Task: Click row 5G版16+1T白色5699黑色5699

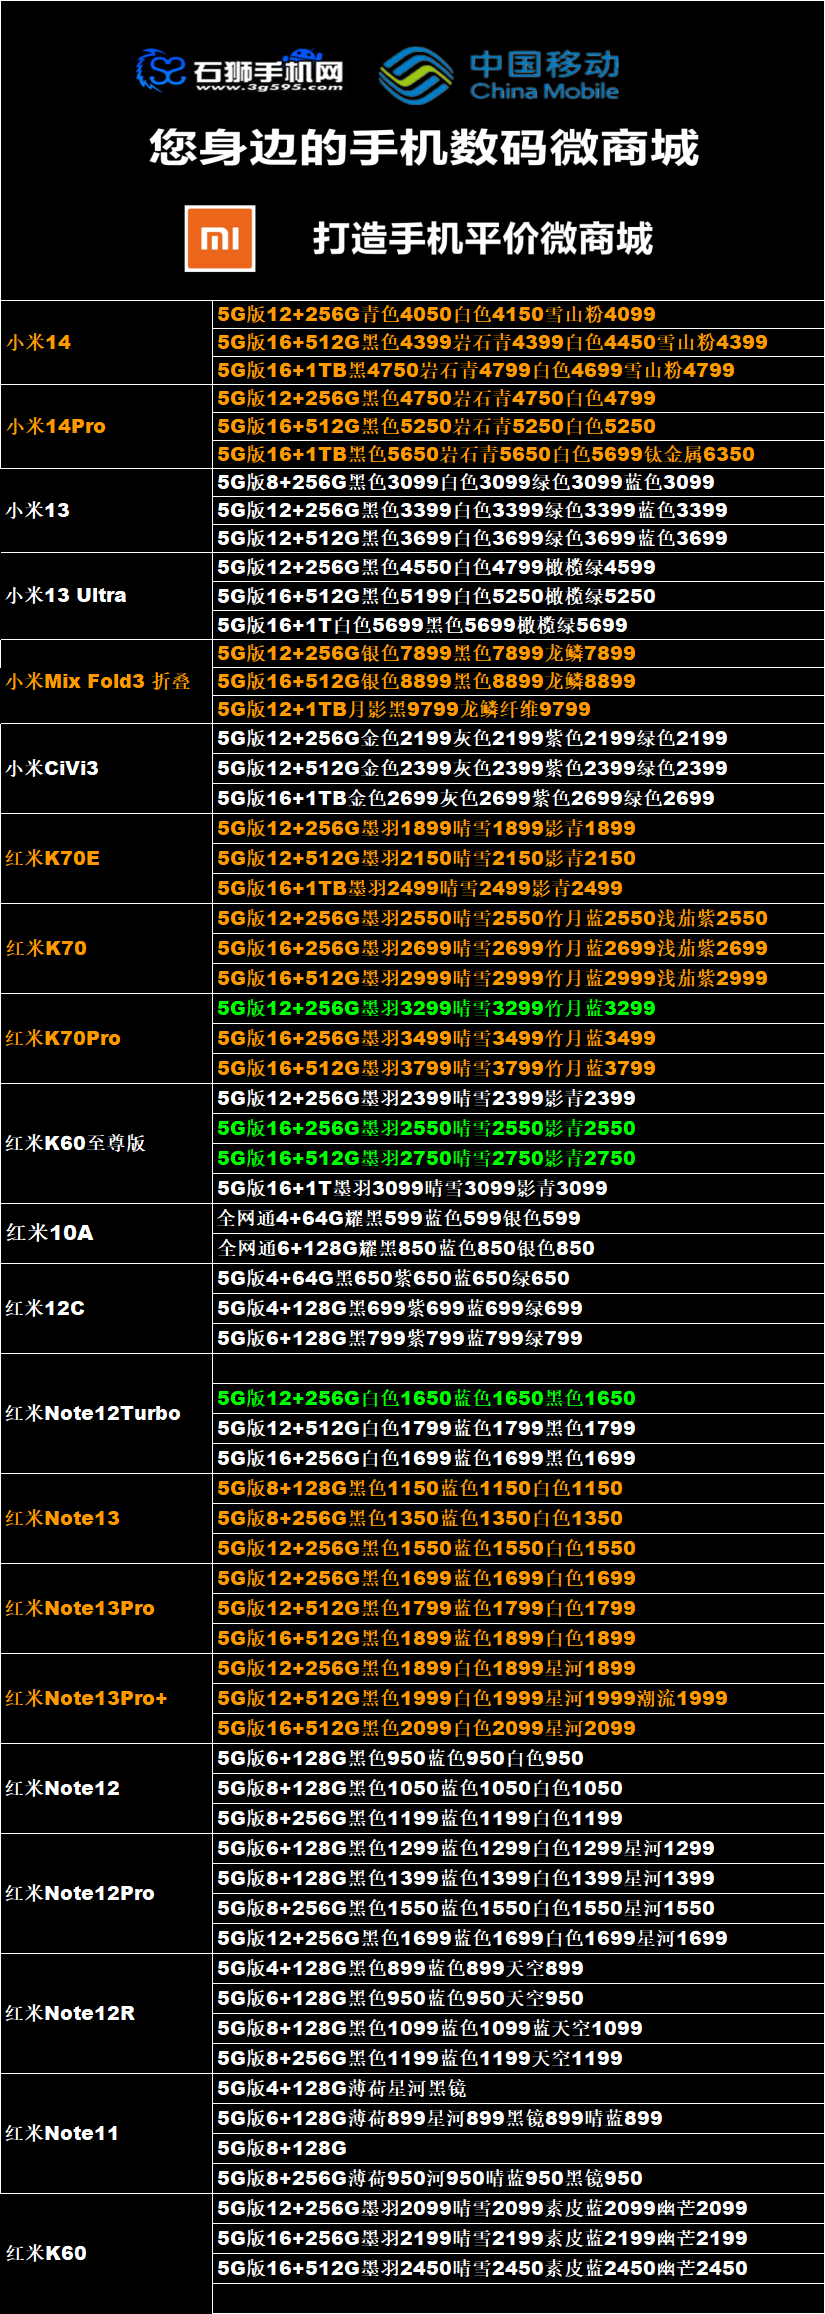Action: 518,625
